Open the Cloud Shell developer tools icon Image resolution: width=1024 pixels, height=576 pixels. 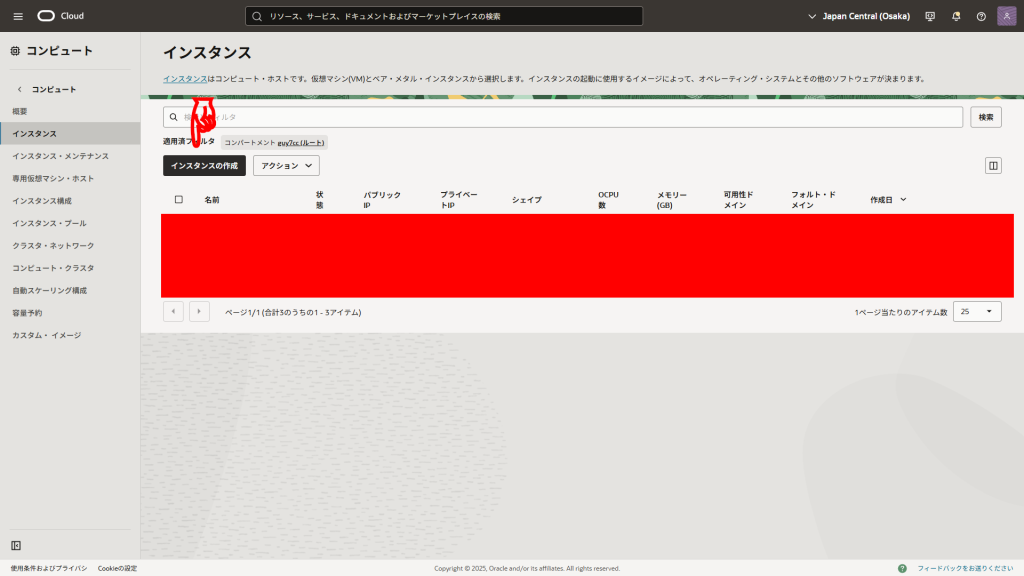coord(930,16)
